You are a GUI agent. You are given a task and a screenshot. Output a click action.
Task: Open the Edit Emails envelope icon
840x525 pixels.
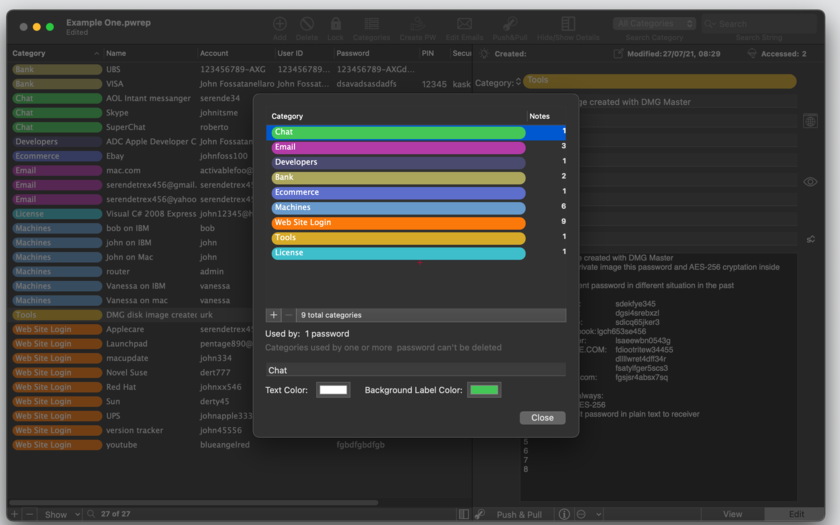[x=464, y=24]
